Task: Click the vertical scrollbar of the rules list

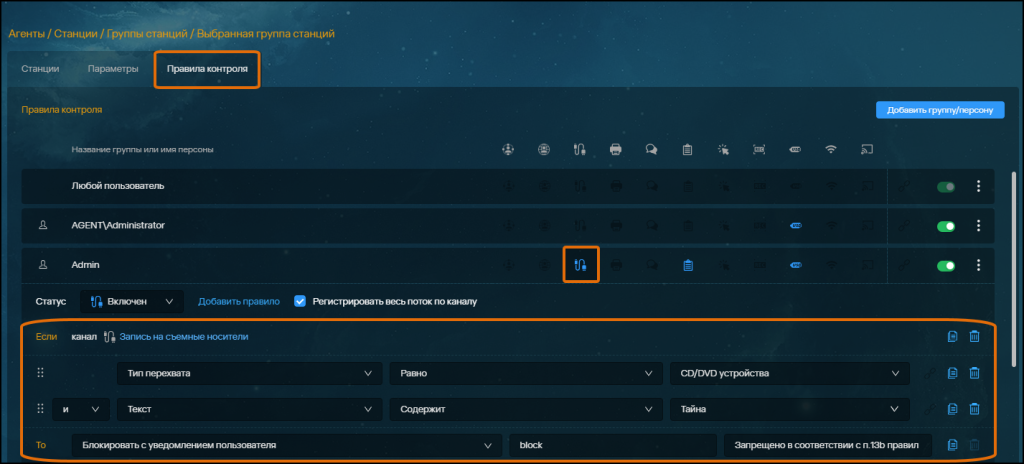Action: pos(1014,268)
